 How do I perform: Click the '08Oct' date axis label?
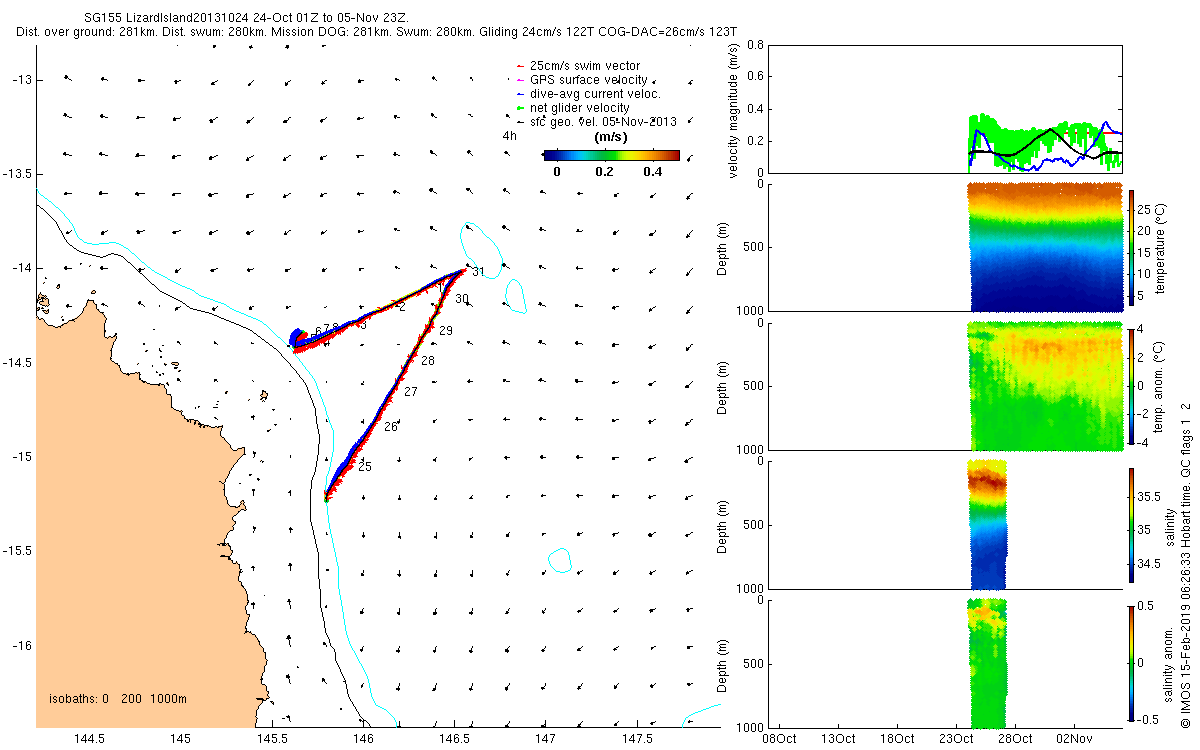779,739
